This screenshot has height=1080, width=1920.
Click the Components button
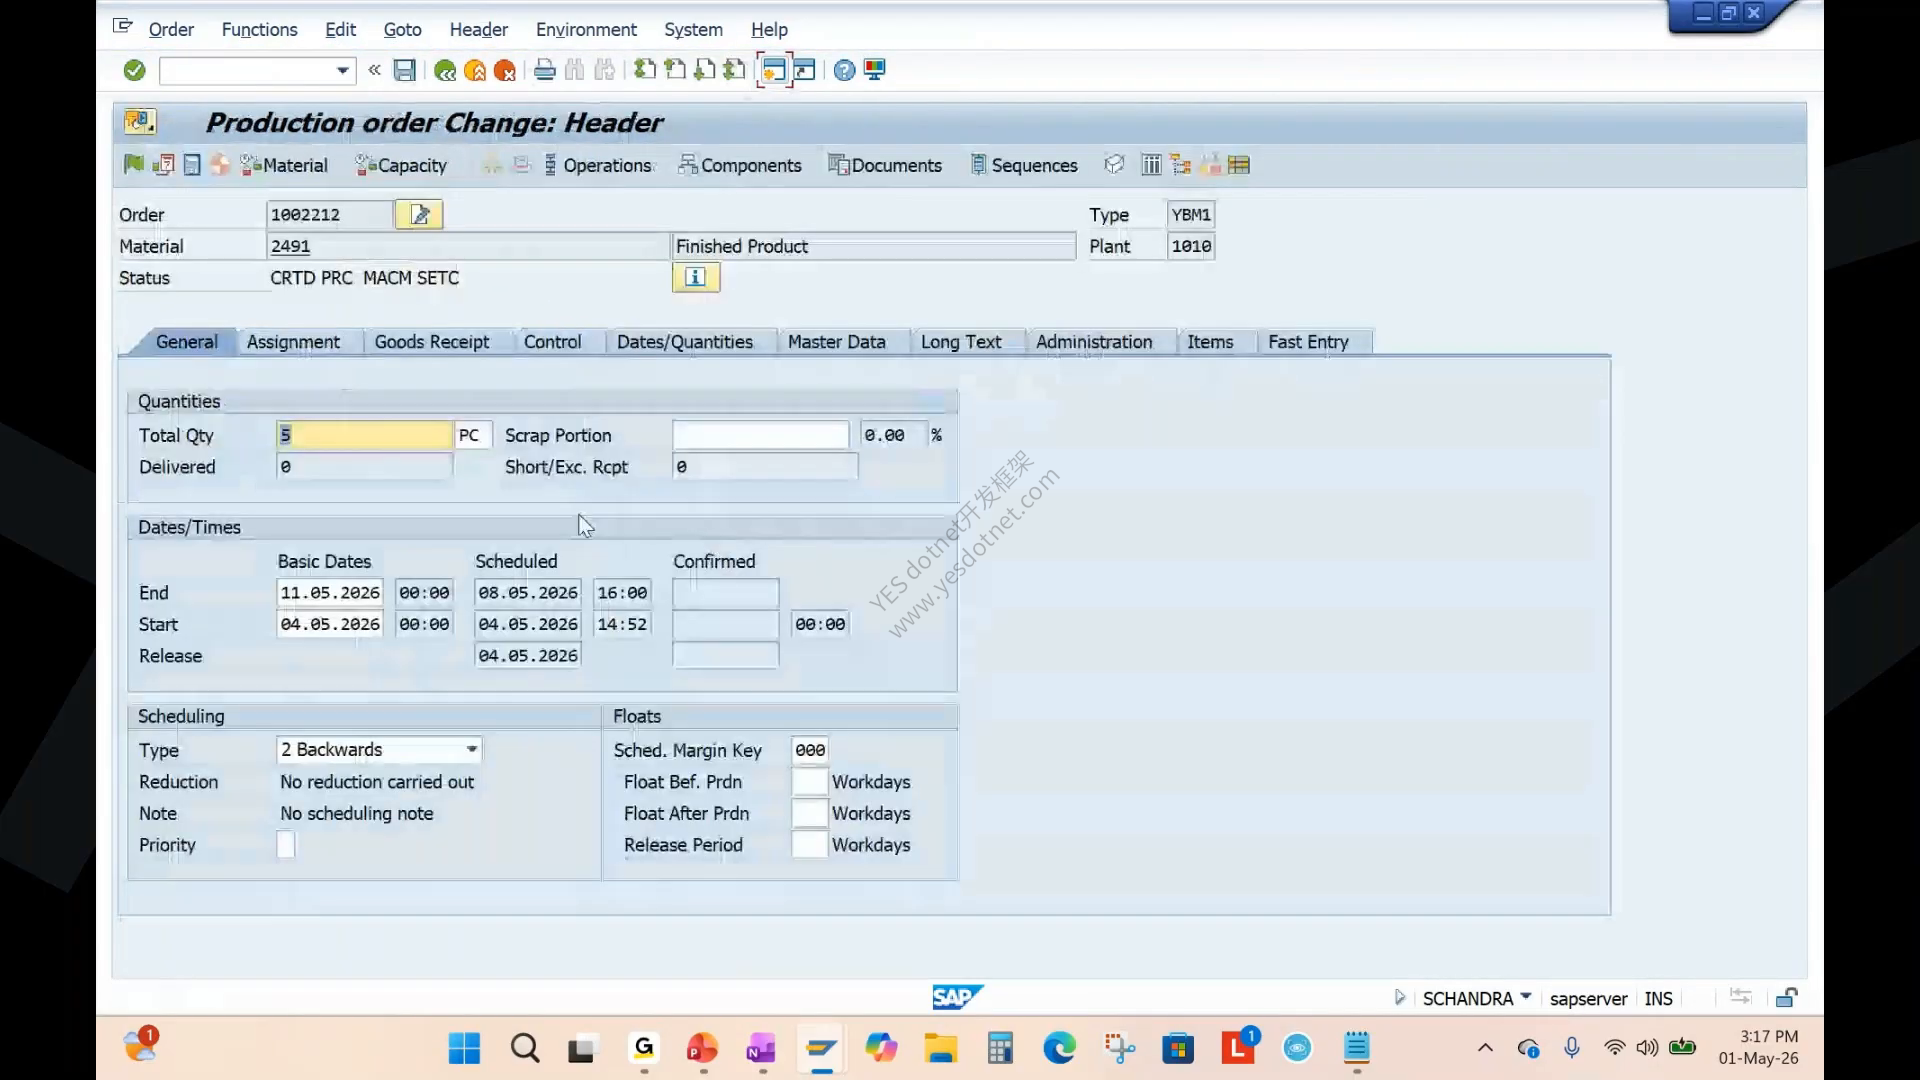740,165
